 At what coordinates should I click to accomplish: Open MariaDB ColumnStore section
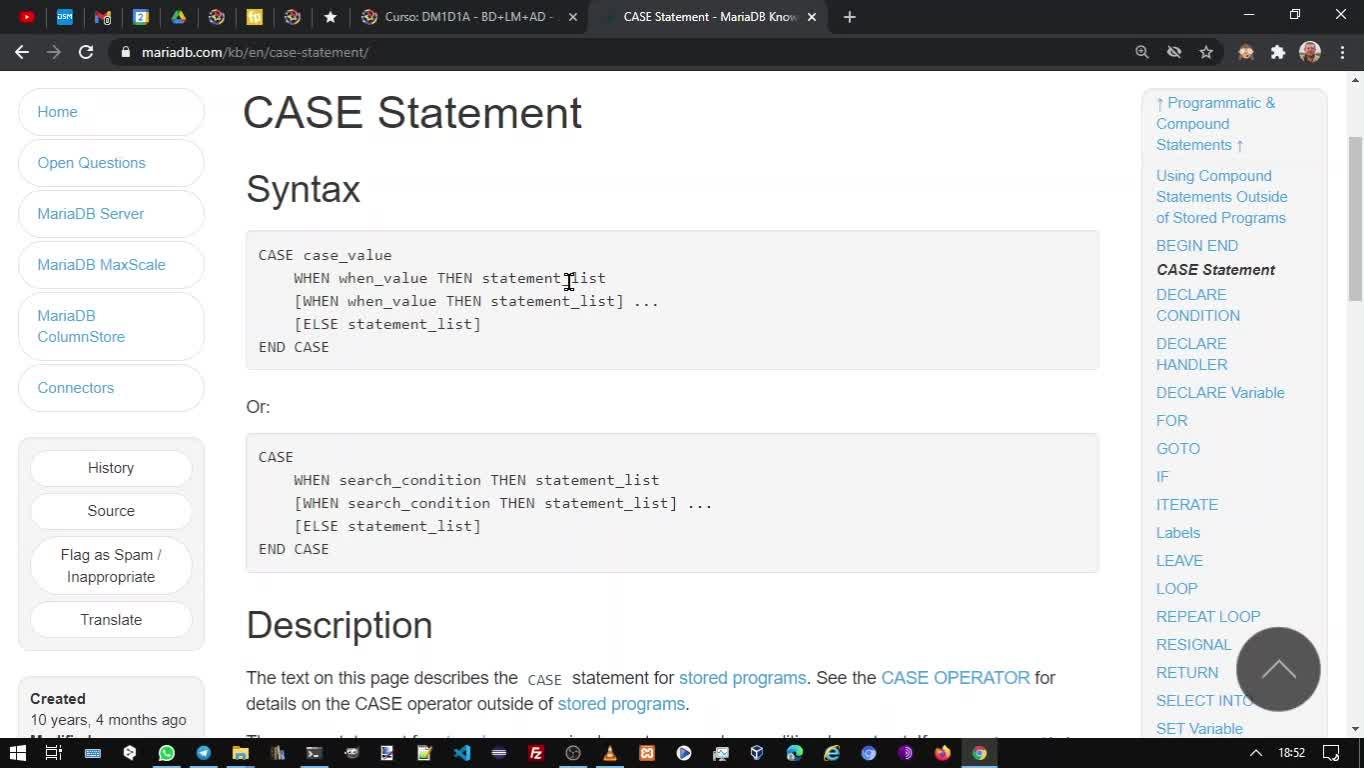click(111, 326)
